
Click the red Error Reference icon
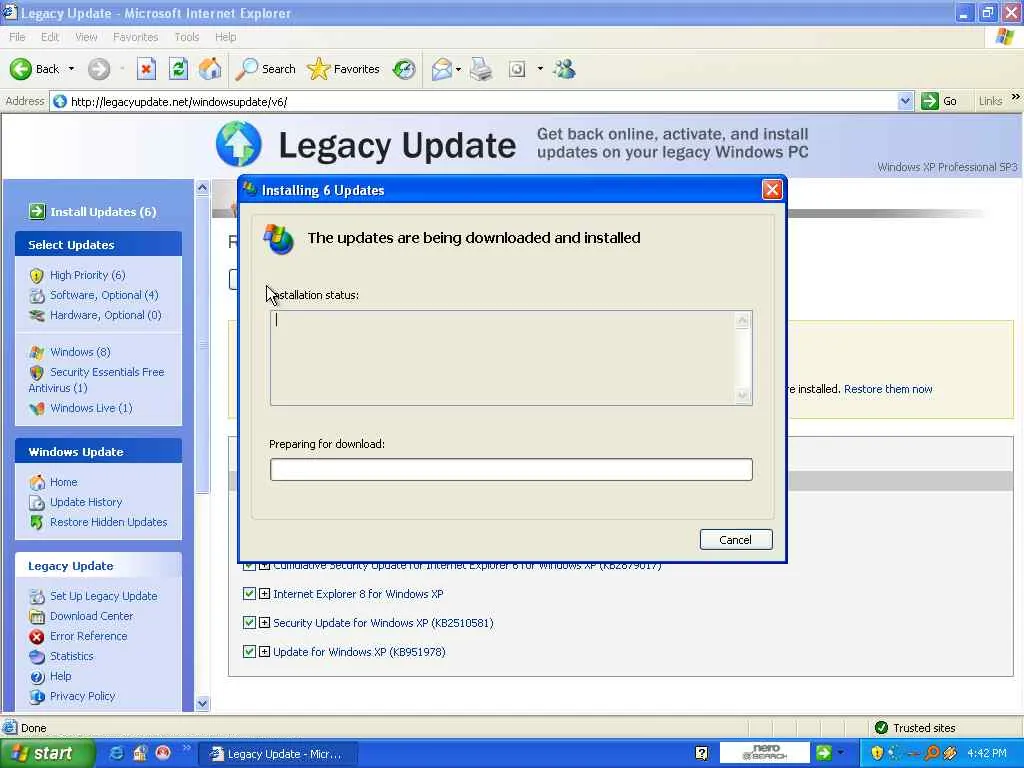(37, 636)
